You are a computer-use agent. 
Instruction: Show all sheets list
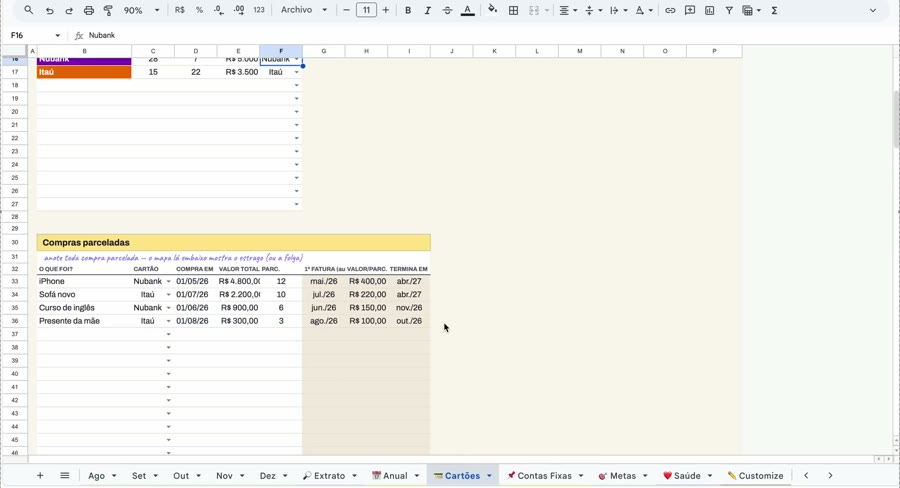pyautogui.click(x=65, y=475)
